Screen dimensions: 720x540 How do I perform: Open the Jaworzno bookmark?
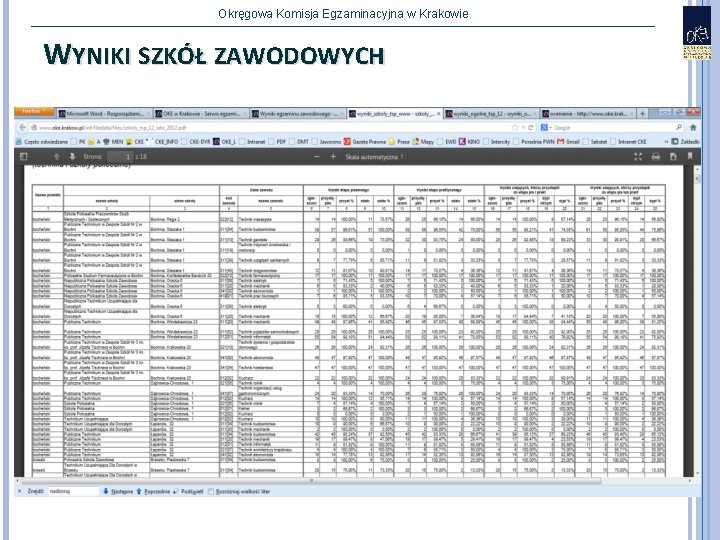point(326,142)
